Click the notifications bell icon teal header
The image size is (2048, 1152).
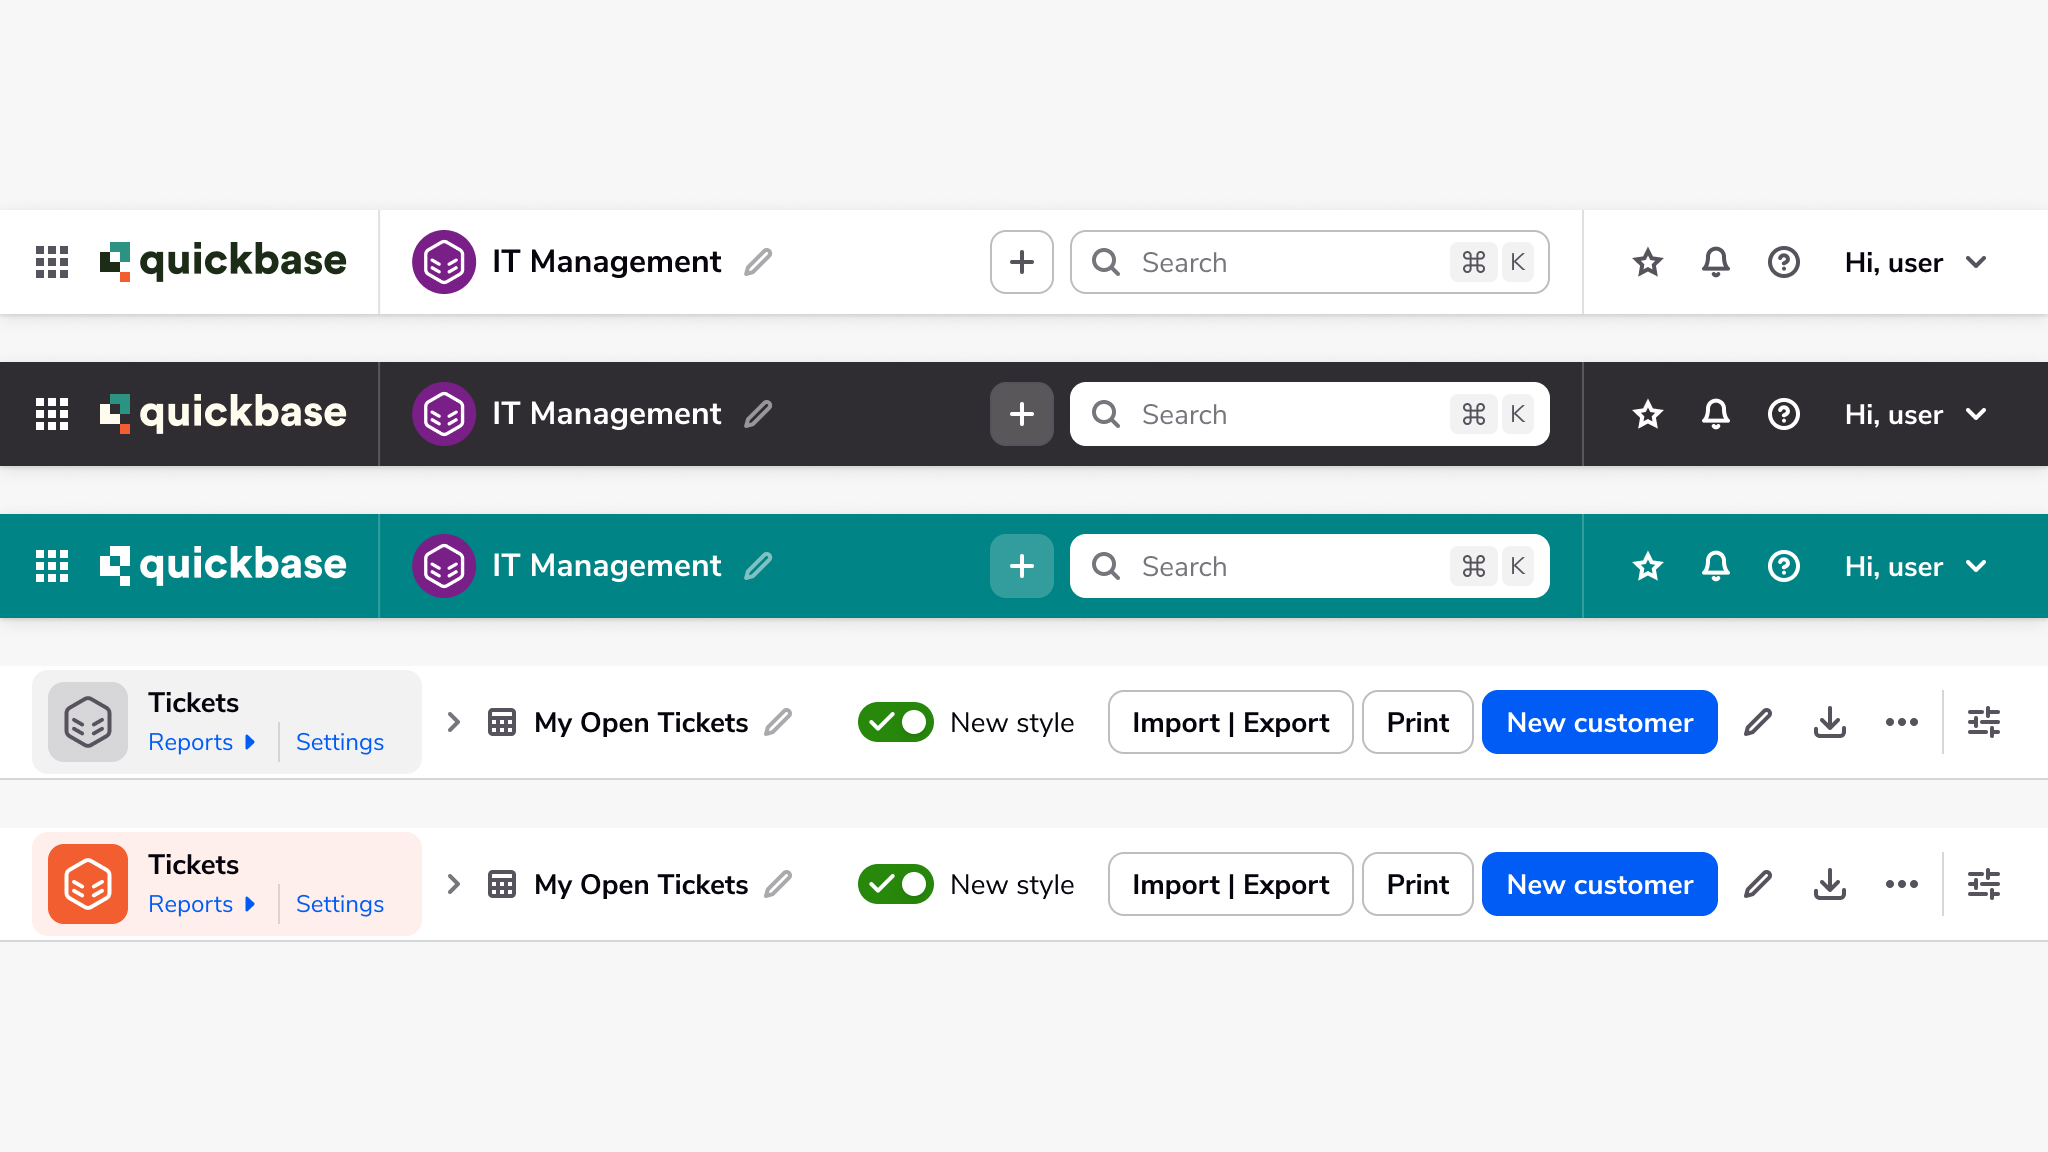tap(1716, 567)
